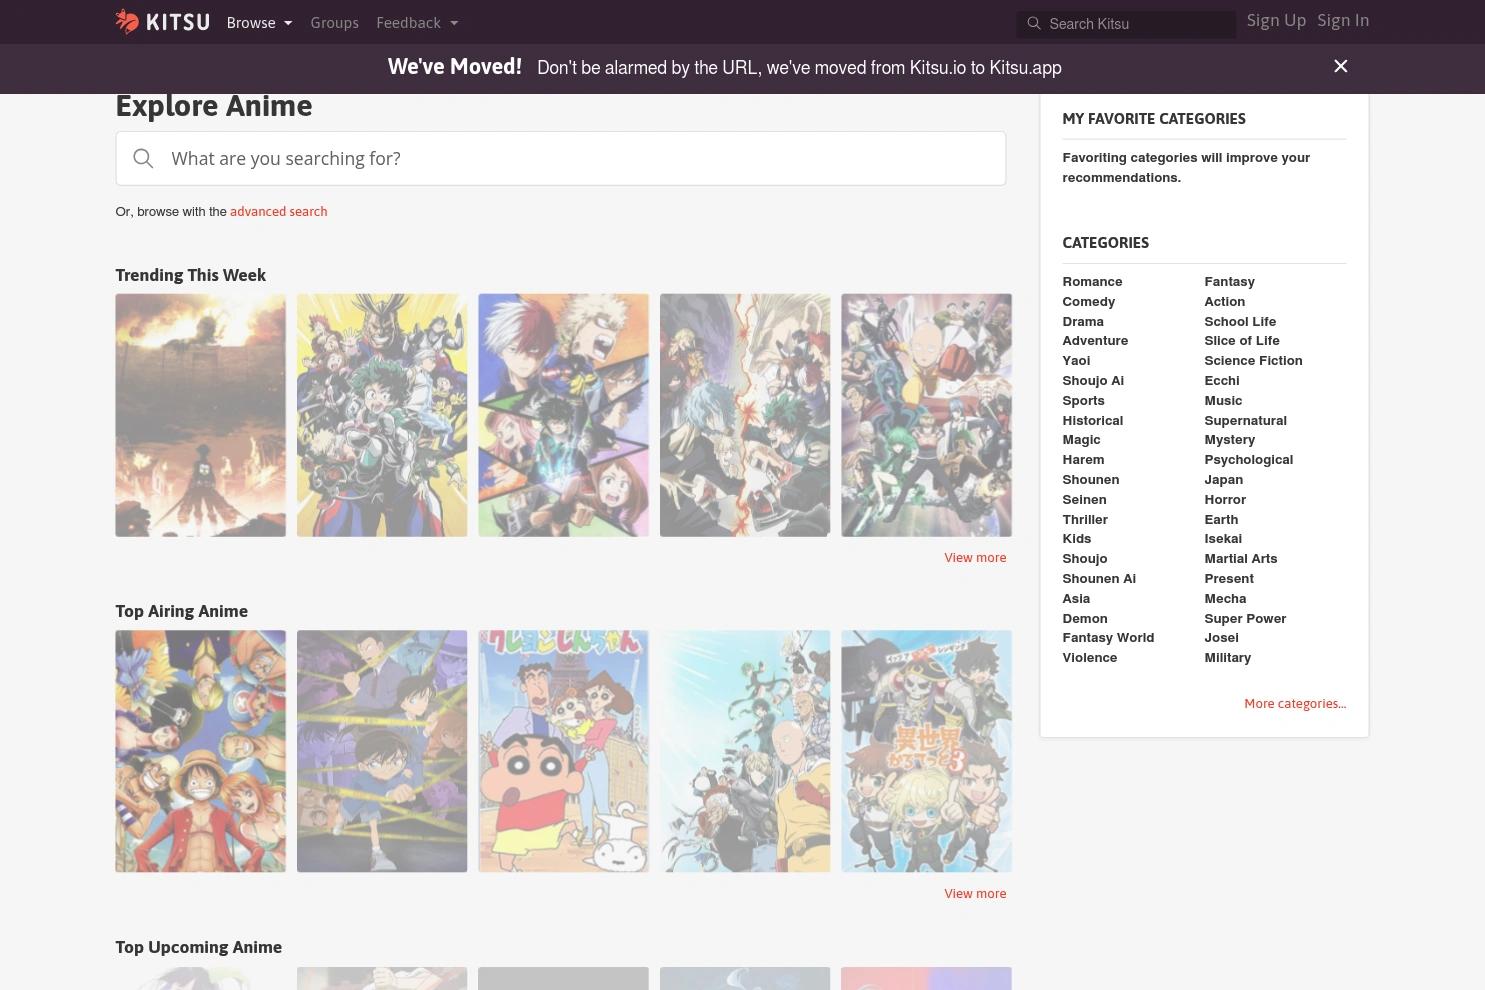
Task: Select the Shoujo Ai category
Action: pyautogui.click(x=1093, y=380)
